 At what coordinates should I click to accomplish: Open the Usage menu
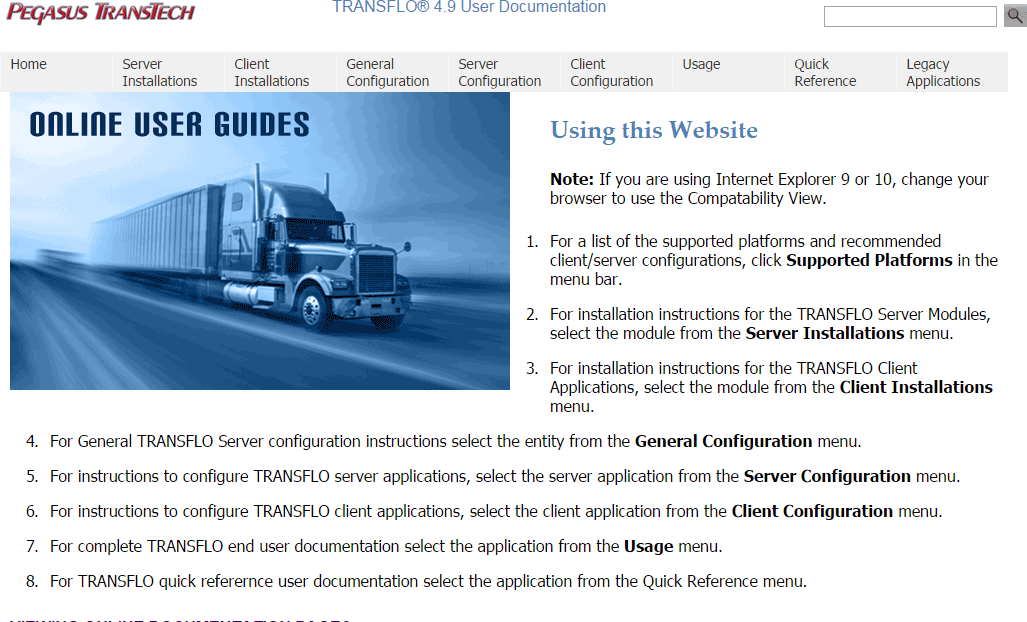701,64
